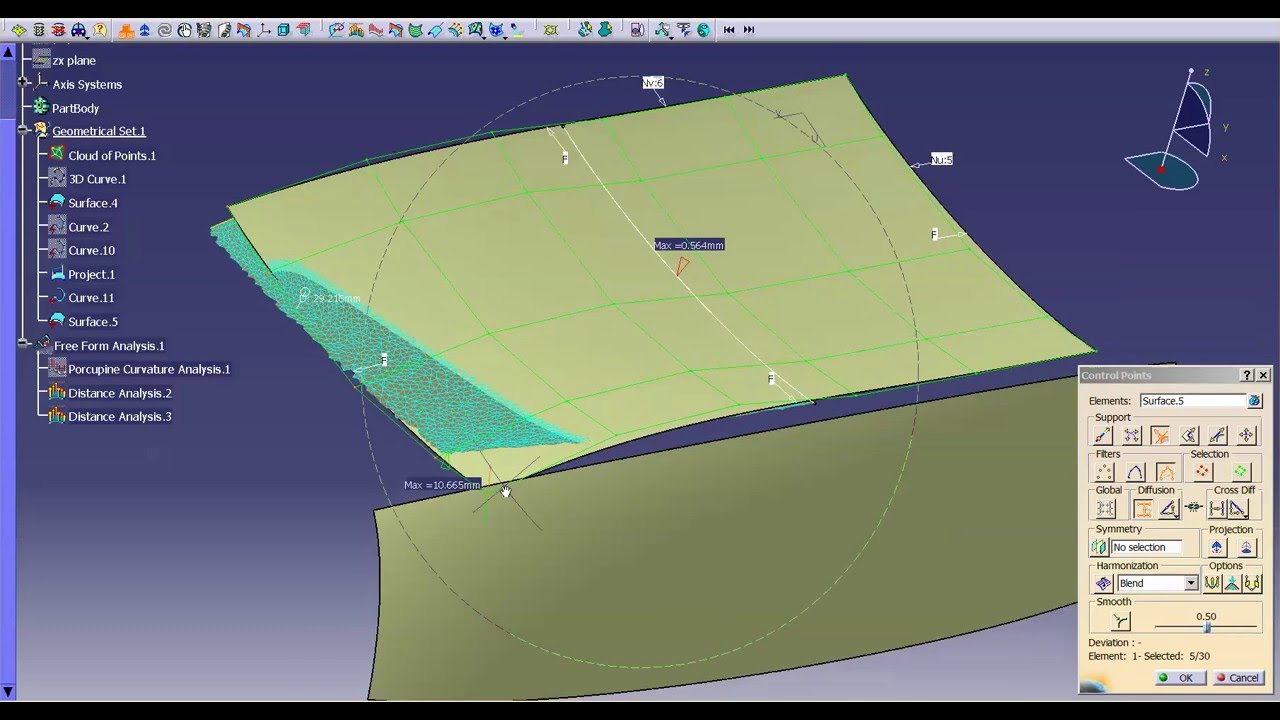Toggle the constant Cross Diff icon

[1217, 508]
